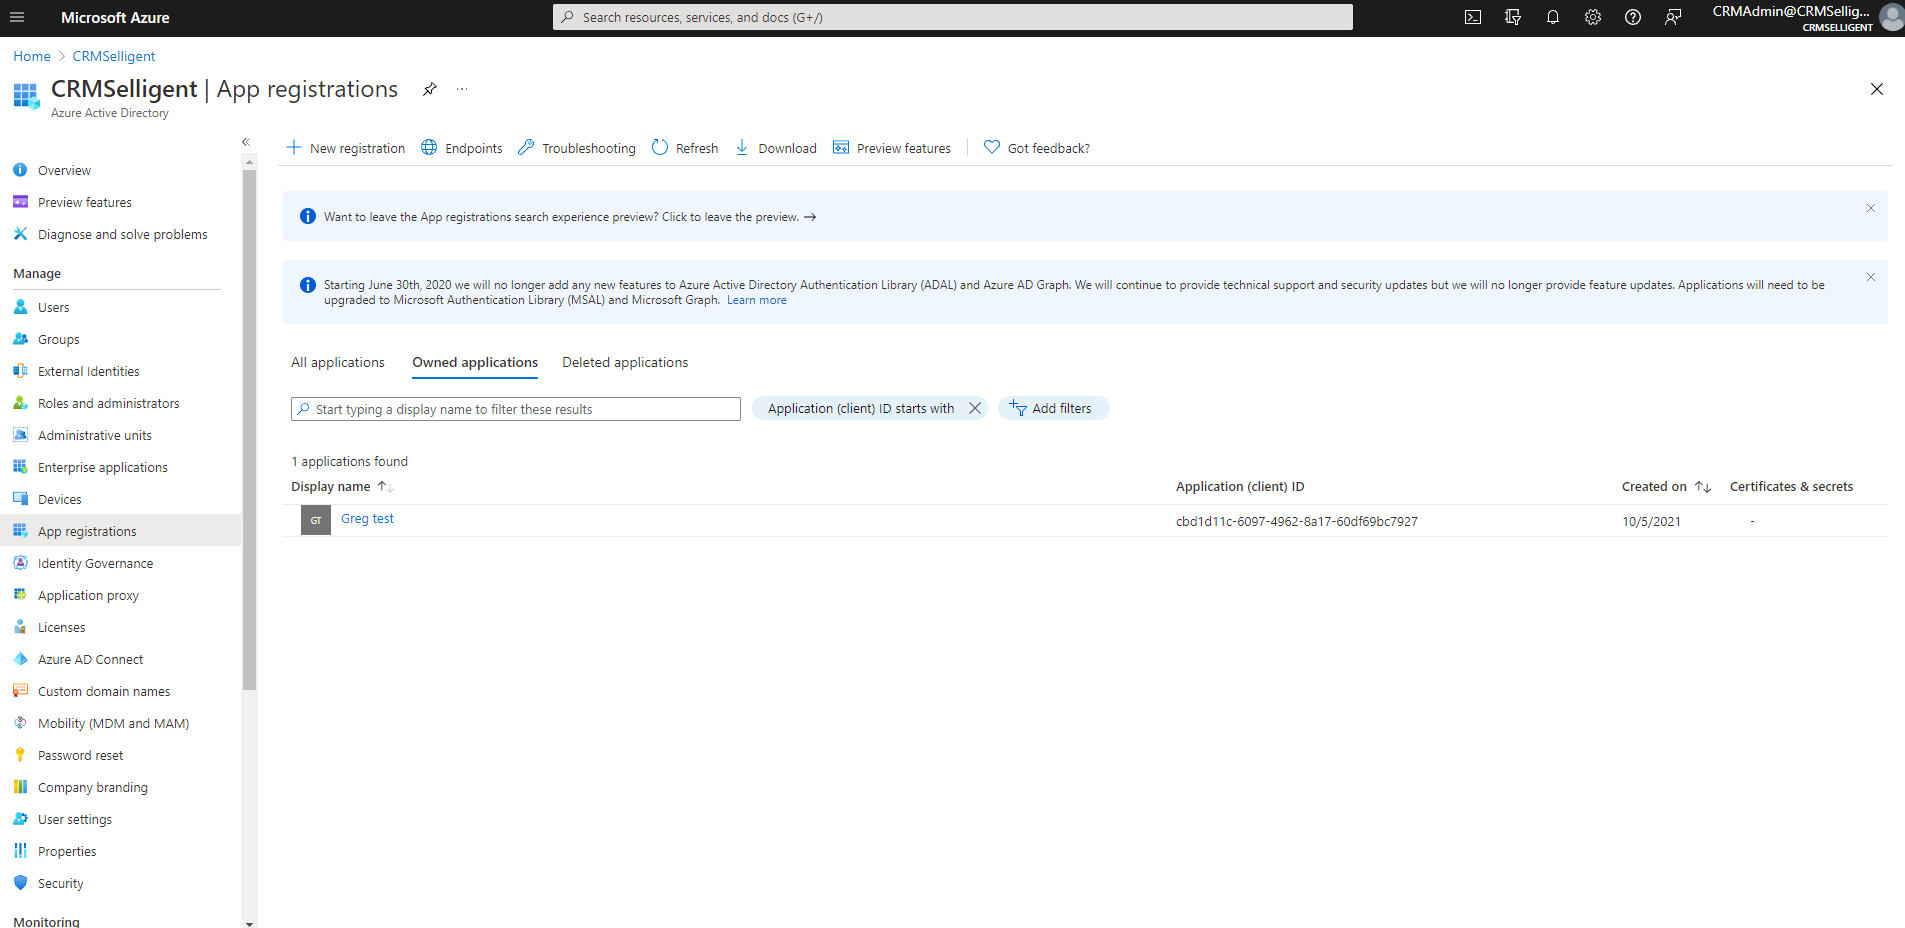
Task: Click the help question mark icon
Action: click(1633, 17)
